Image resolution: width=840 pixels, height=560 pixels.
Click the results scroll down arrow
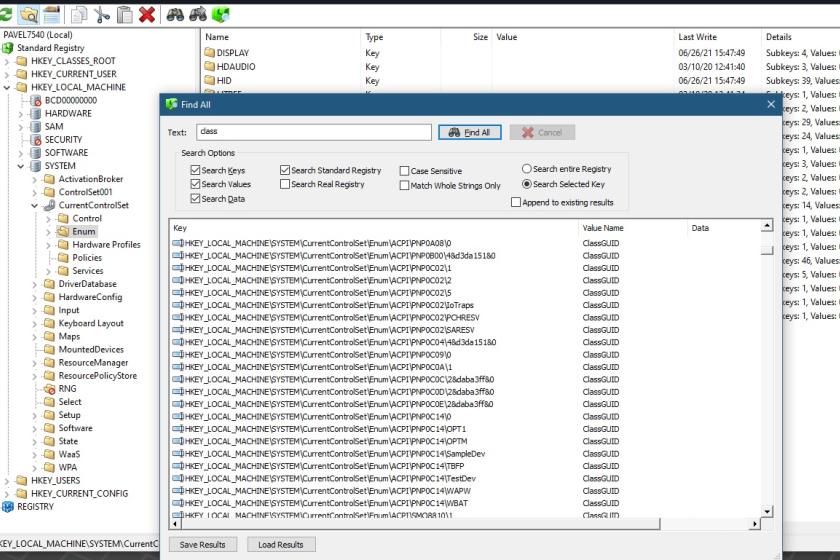767,512
